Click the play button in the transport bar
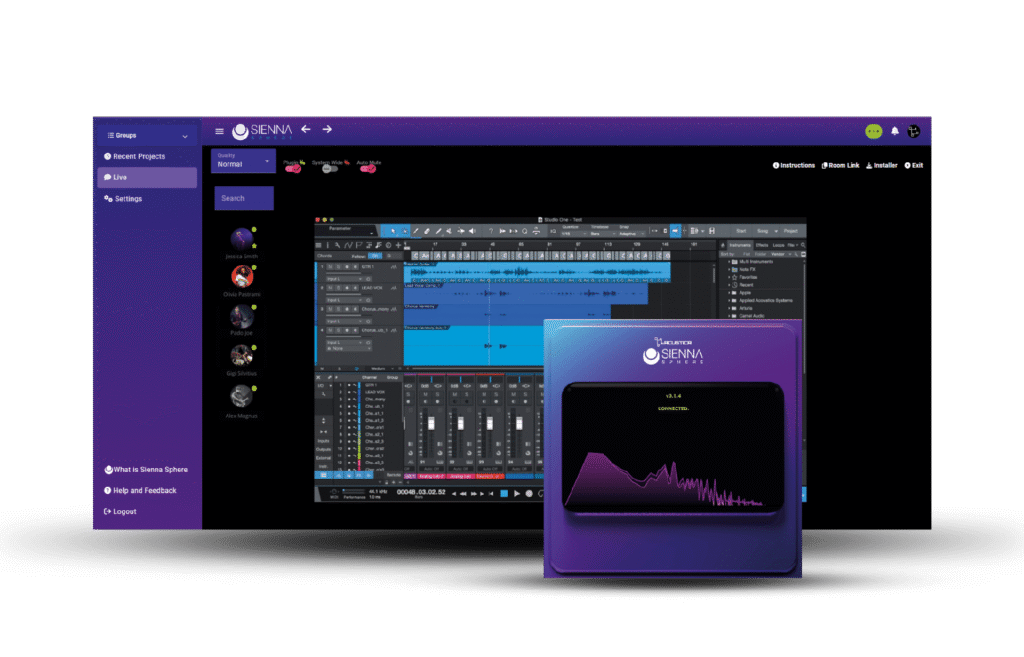This screenshot has height=657, width=1024. [x=517, y=494]
